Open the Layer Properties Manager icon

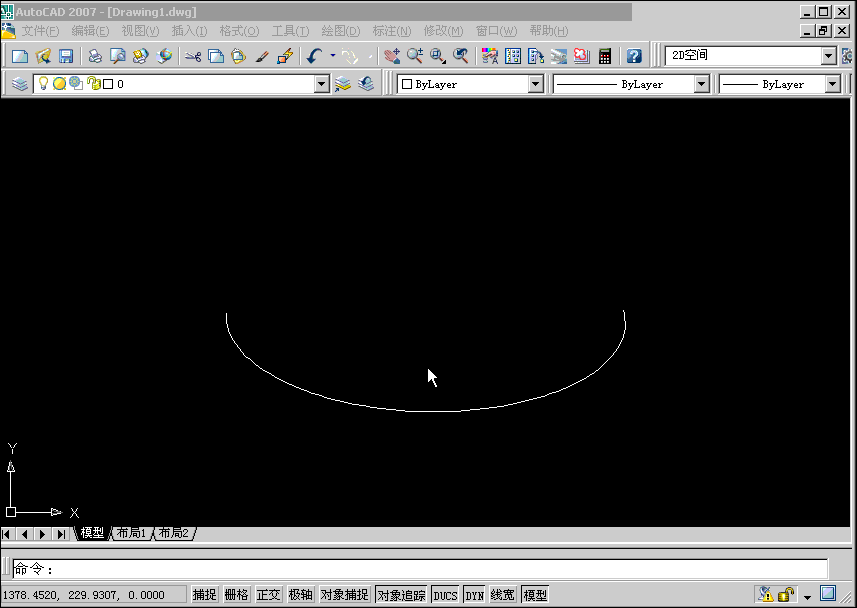[18, 84]
